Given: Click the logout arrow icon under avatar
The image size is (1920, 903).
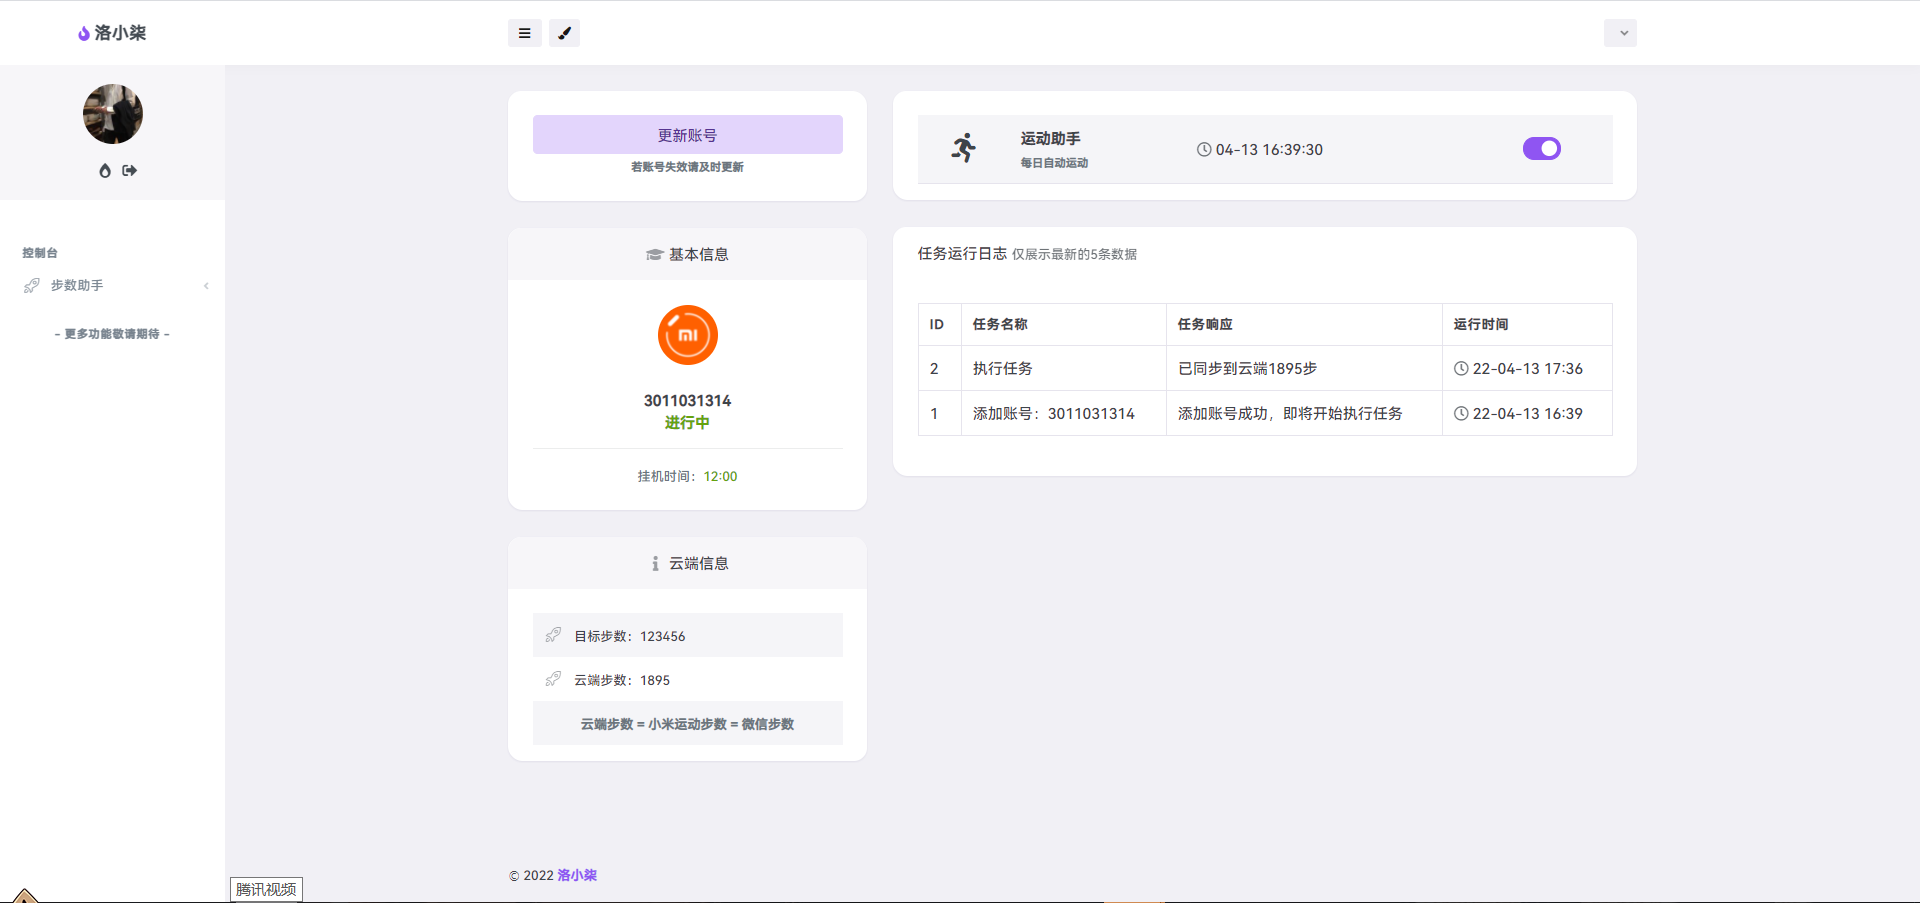Looking at the screenshot, I should pyautogui.click(x=129, y=171).
